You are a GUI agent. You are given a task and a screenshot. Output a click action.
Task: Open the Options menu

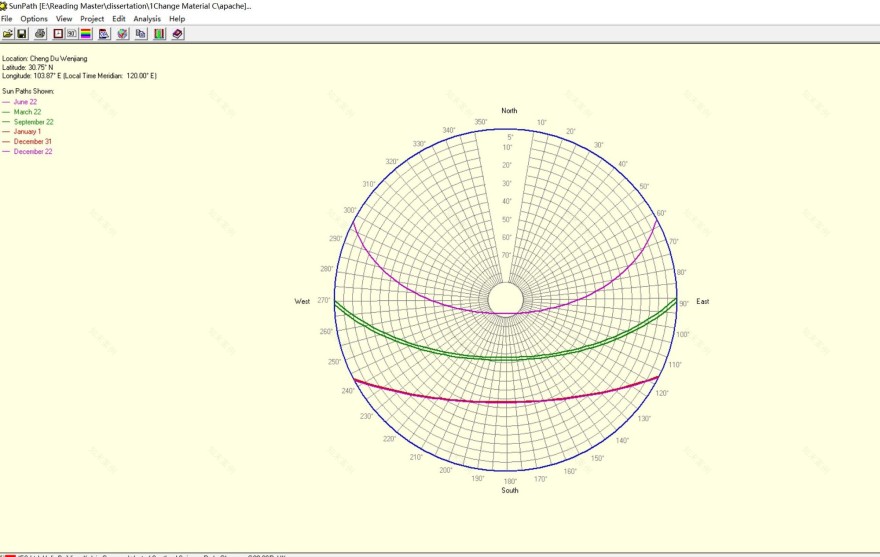coord(34,19)
